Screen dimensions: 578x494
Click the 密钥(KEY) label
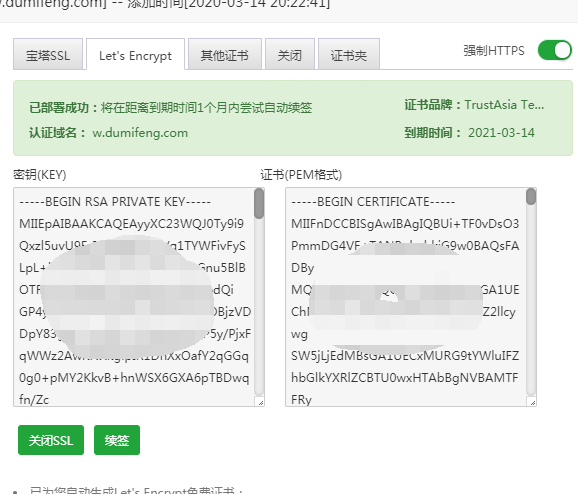pos(40,174)
